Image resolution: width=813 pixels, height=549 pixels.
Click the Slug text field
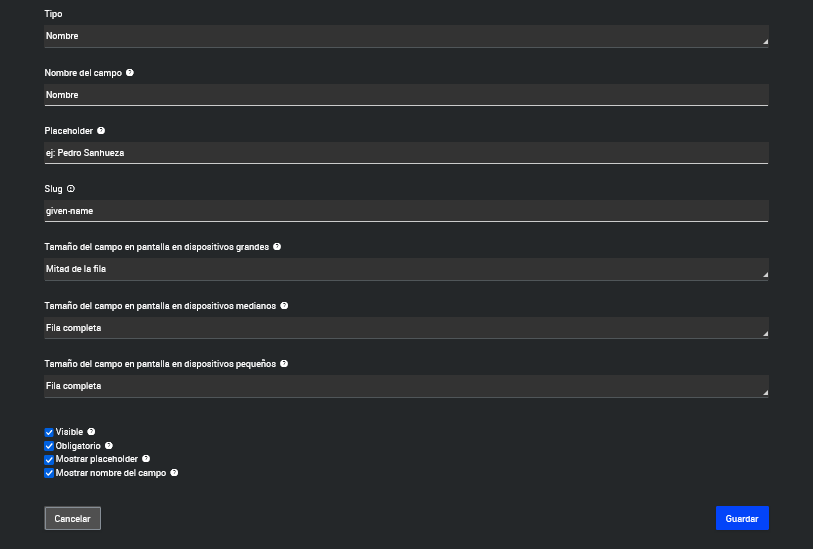(406, 211)
